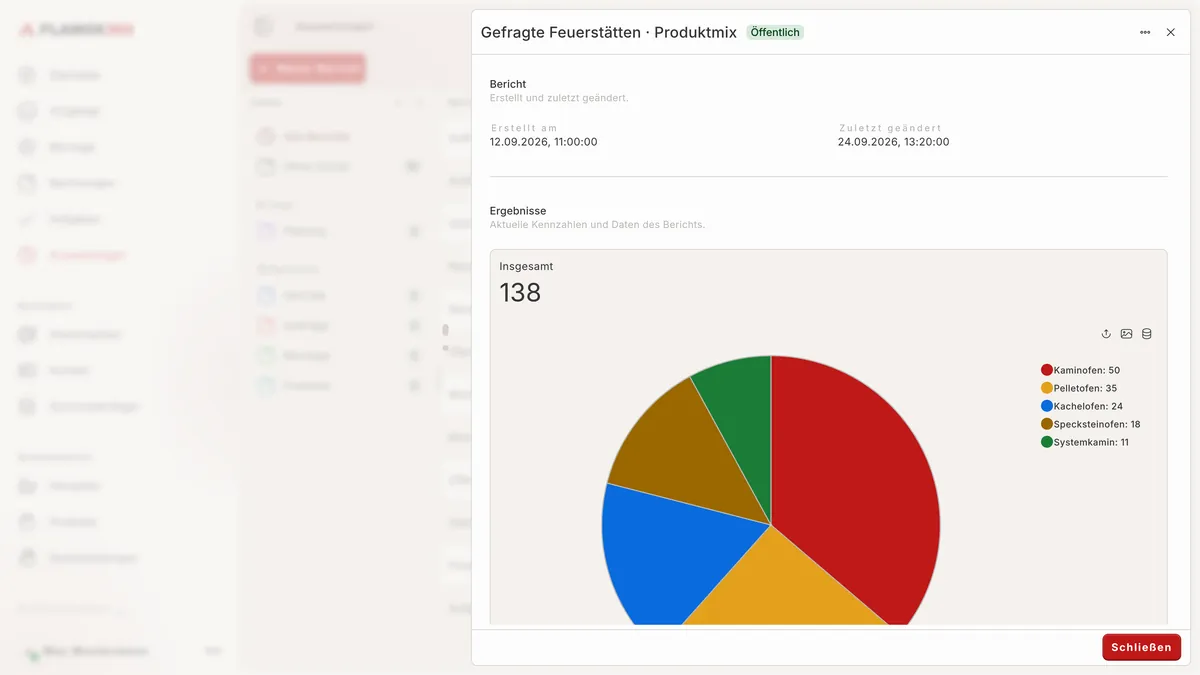Open the chart data view (database icon)
The width and height of the screenshot is (1200, 675).
click(x=1147, y=334)
